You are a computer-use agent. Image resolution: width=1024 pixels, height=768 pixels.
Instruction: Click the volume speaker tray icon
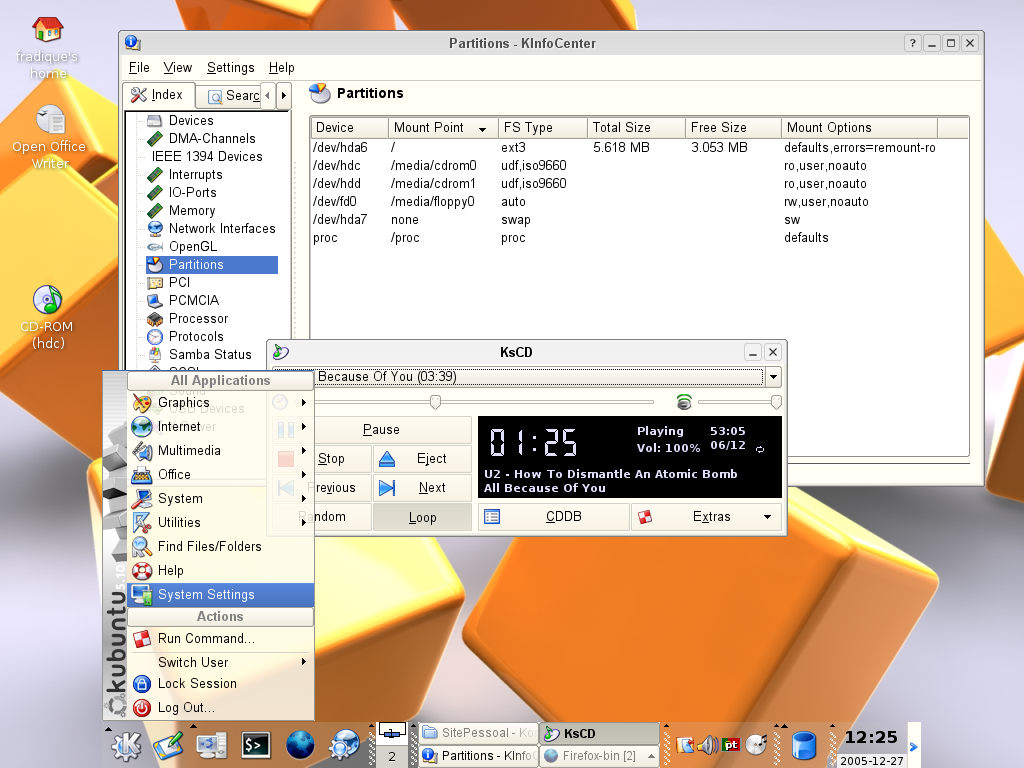click(x=707, y=744)
